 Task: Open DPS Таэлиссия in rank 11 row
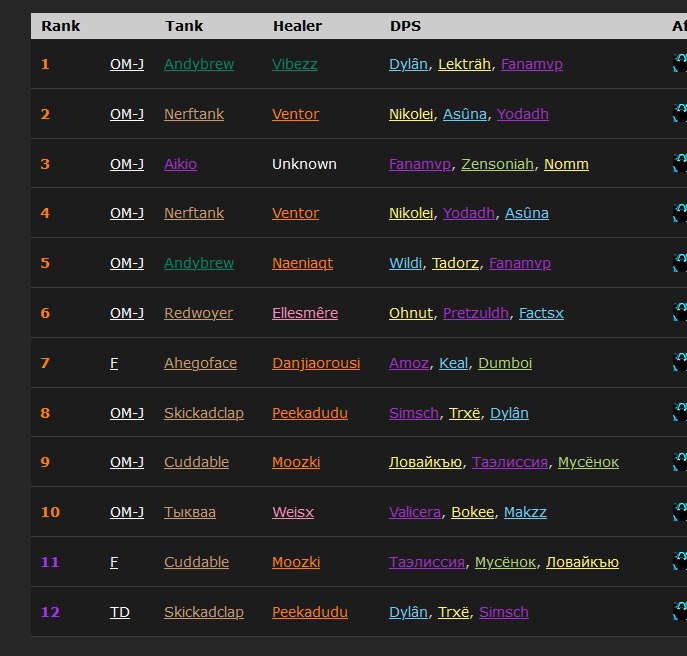427,562
